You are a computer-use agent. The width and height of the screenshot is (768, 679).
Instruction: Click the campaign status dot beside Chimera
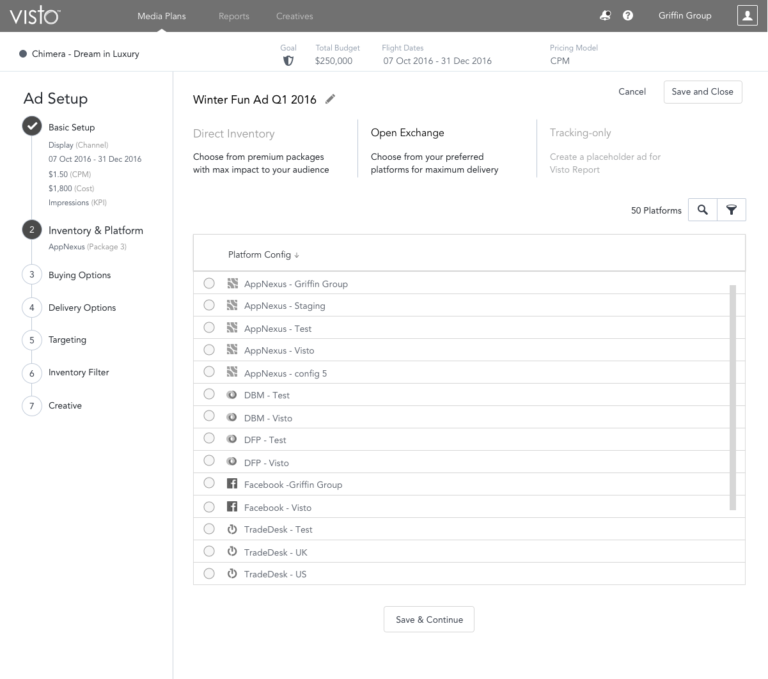(x=23, y=54)
